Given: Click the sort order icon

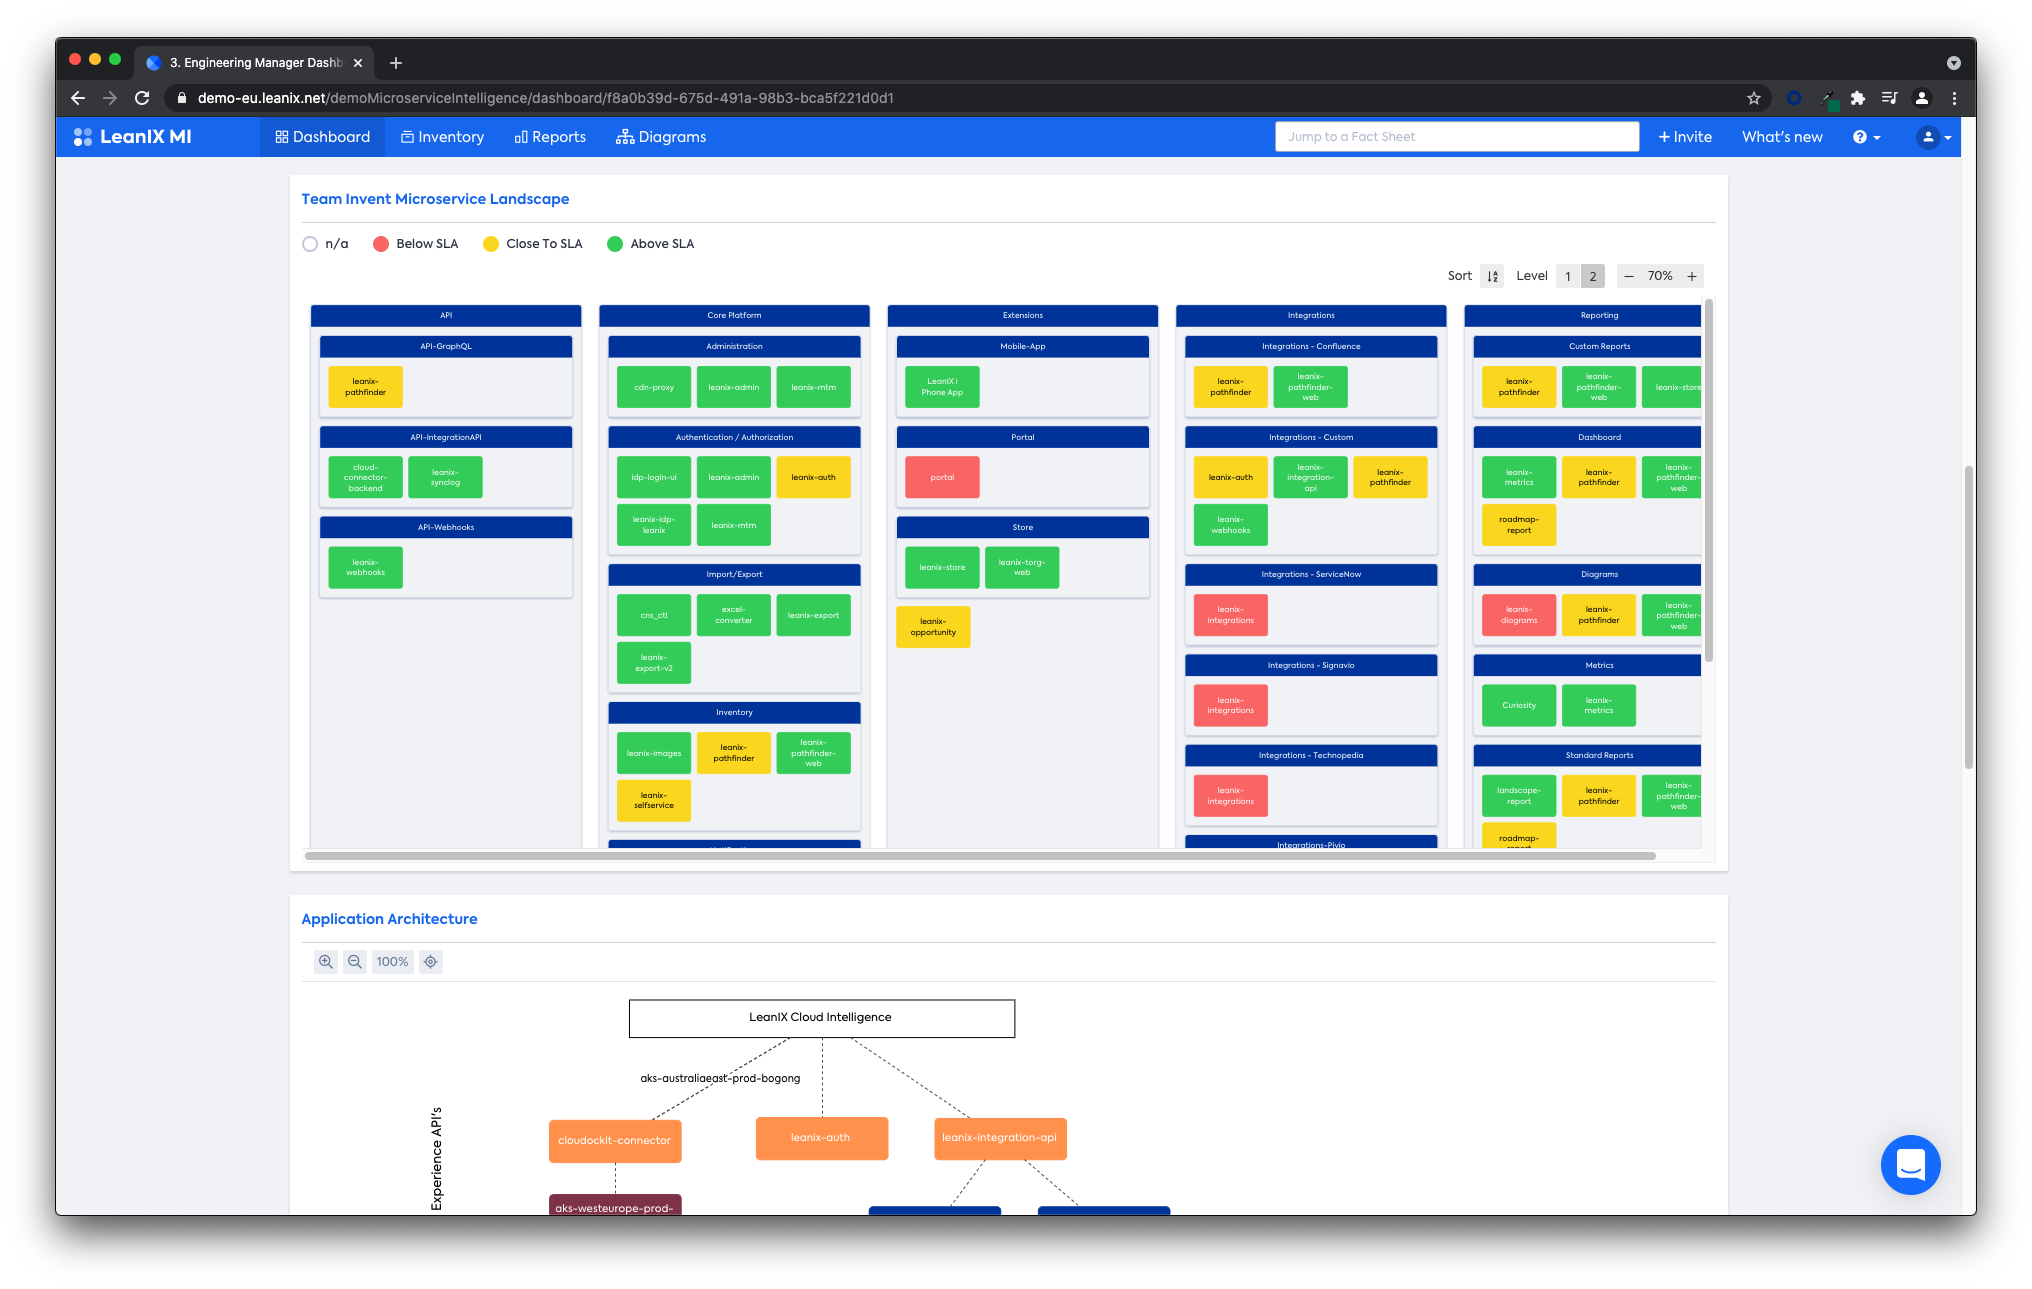Looking at the screenshot, I should pyautogui.click(x=1492, y=276).
